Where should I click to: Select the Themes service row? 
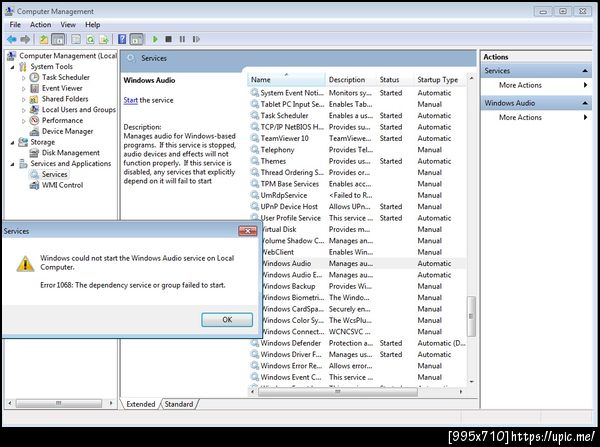click(358, 161)
